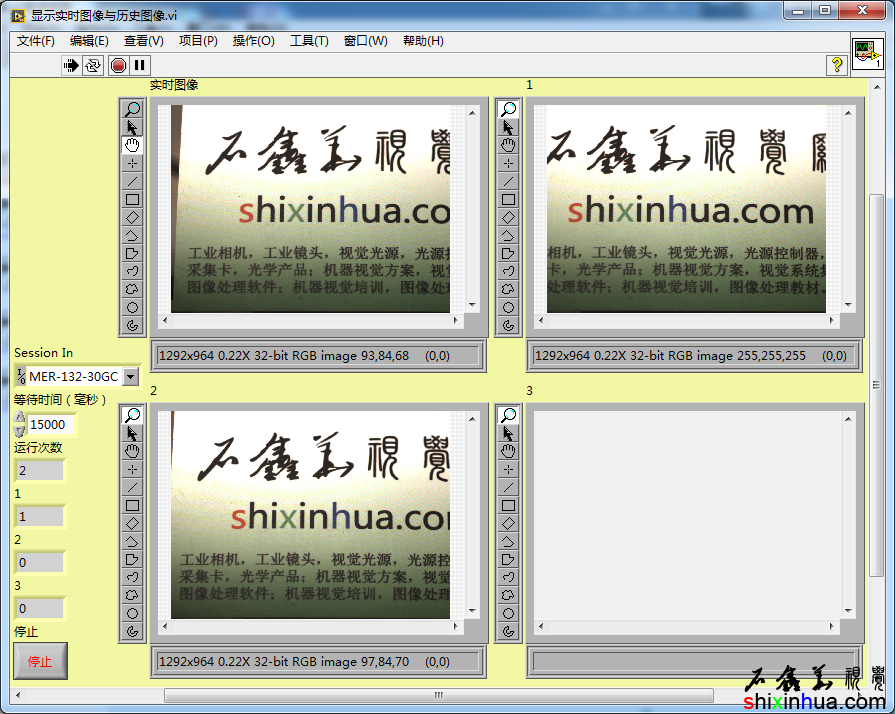895x714 pixels.
Task: Choose the Polygon tool in display 1 palette
Action: click(x=508, y=253)
